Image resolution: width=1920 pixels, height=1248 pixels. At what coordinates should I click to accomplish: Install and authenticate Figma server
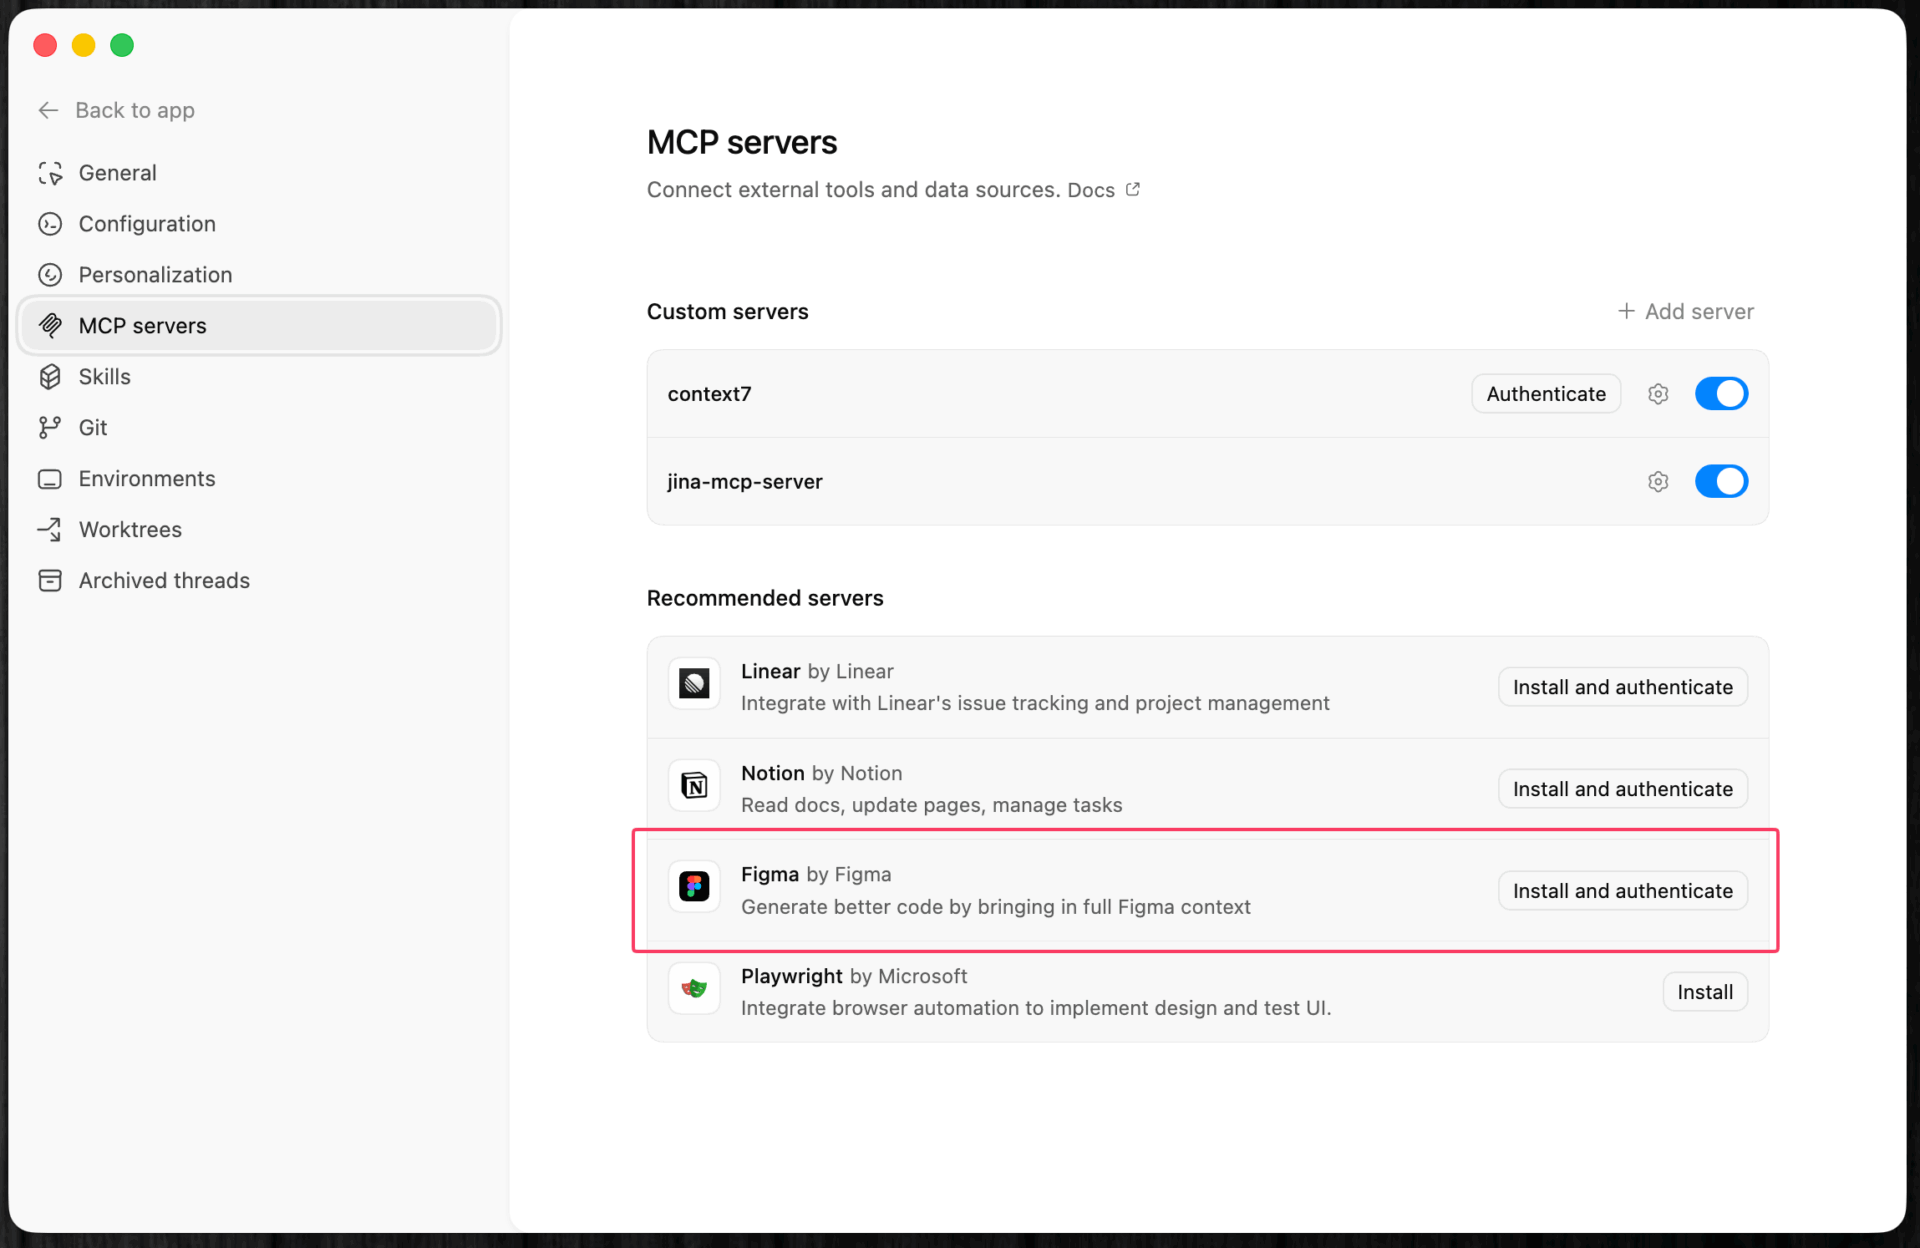(x=1621, y=891)
